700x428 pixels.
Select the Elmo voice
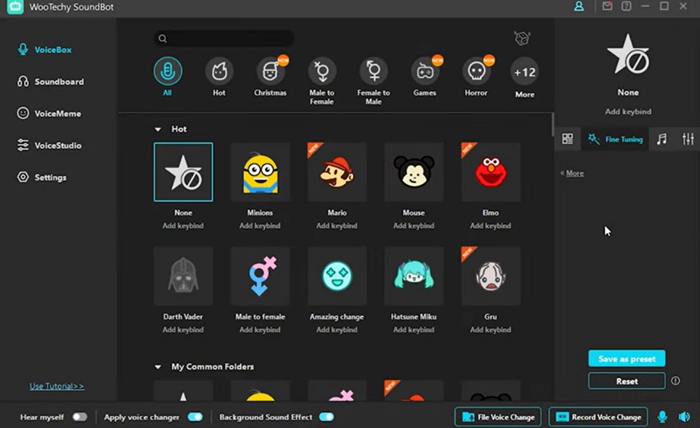point(491,172)
